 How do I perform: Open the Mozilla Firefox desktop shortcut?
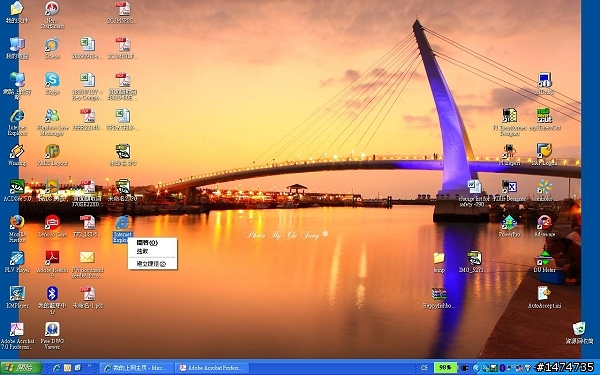pyautogui.click(x=17, y=229)
